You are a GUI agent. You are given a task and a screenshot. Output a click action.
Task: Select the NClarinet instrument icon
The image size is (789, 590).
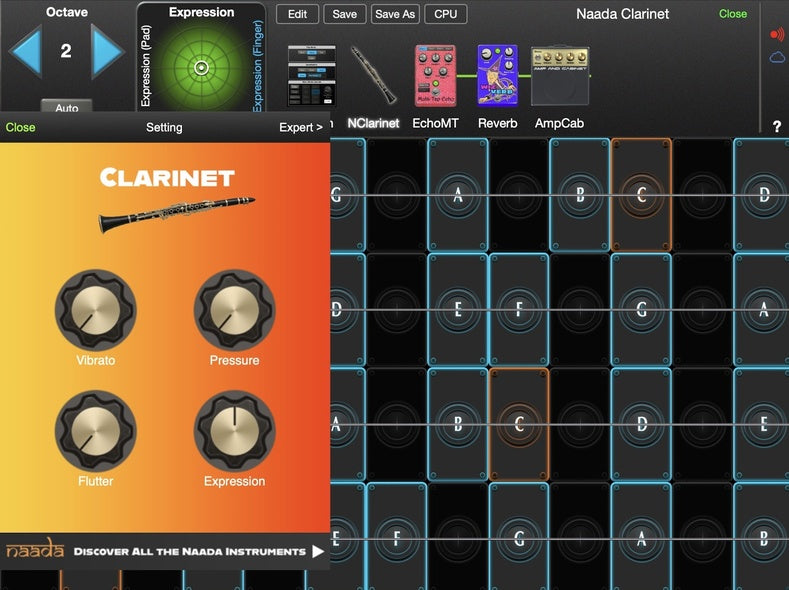[373, 75]
